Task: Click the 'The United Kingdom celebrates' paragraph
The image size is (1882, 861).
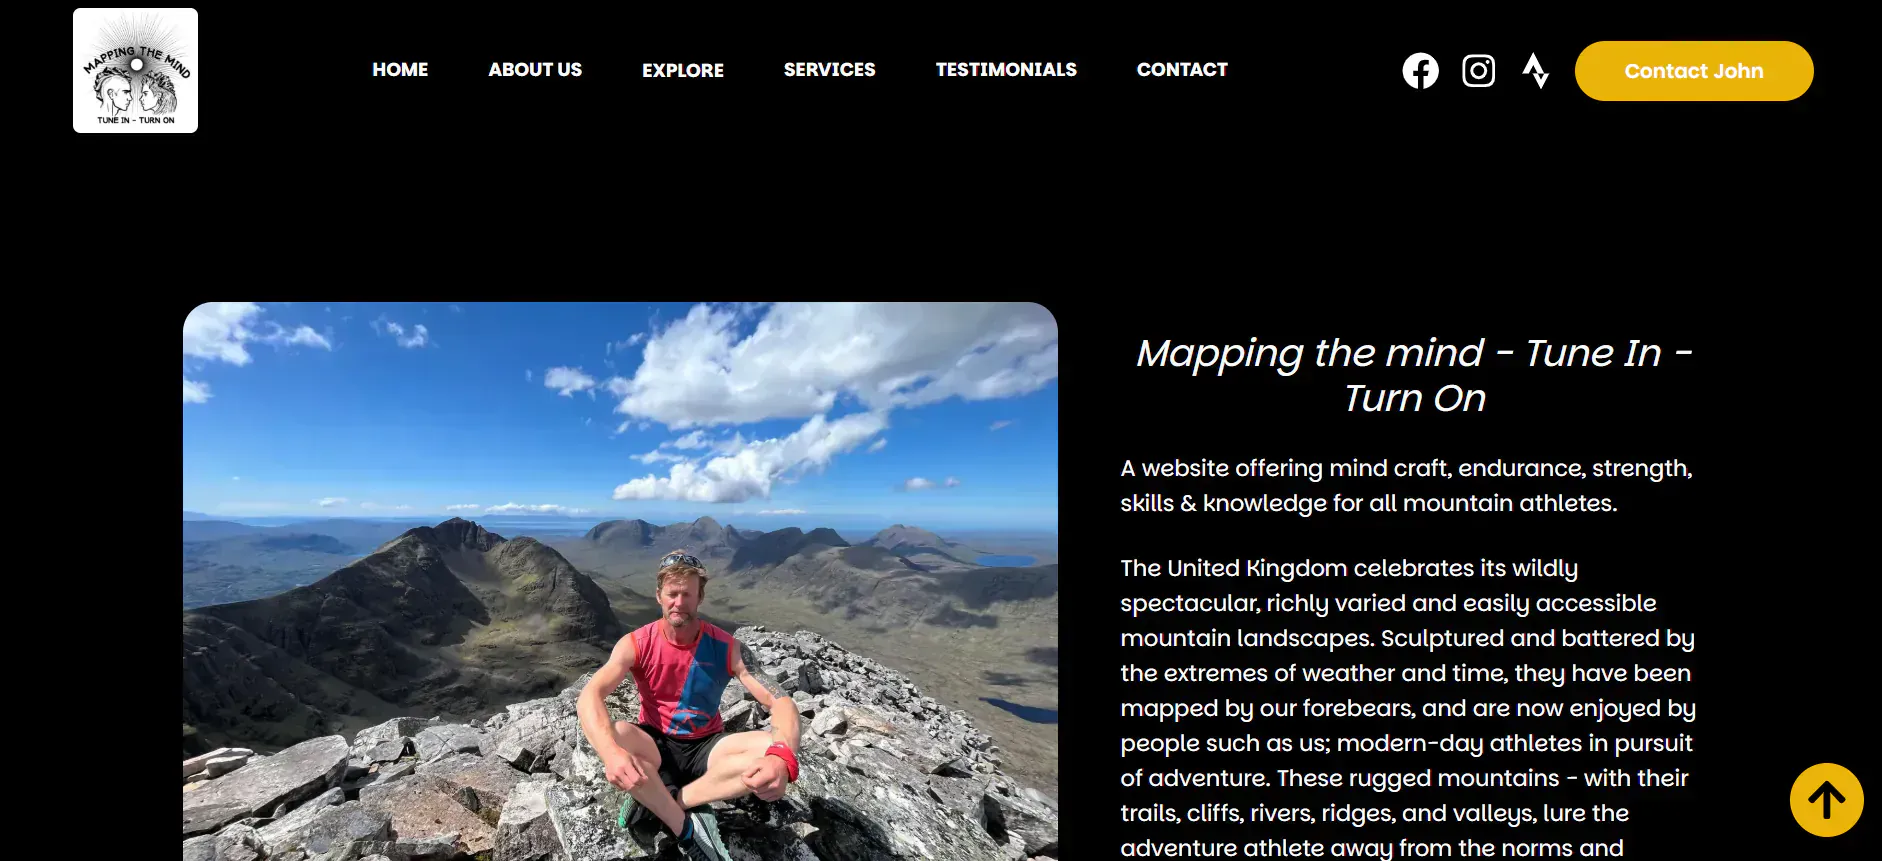Action: [x=1408, y=707]
